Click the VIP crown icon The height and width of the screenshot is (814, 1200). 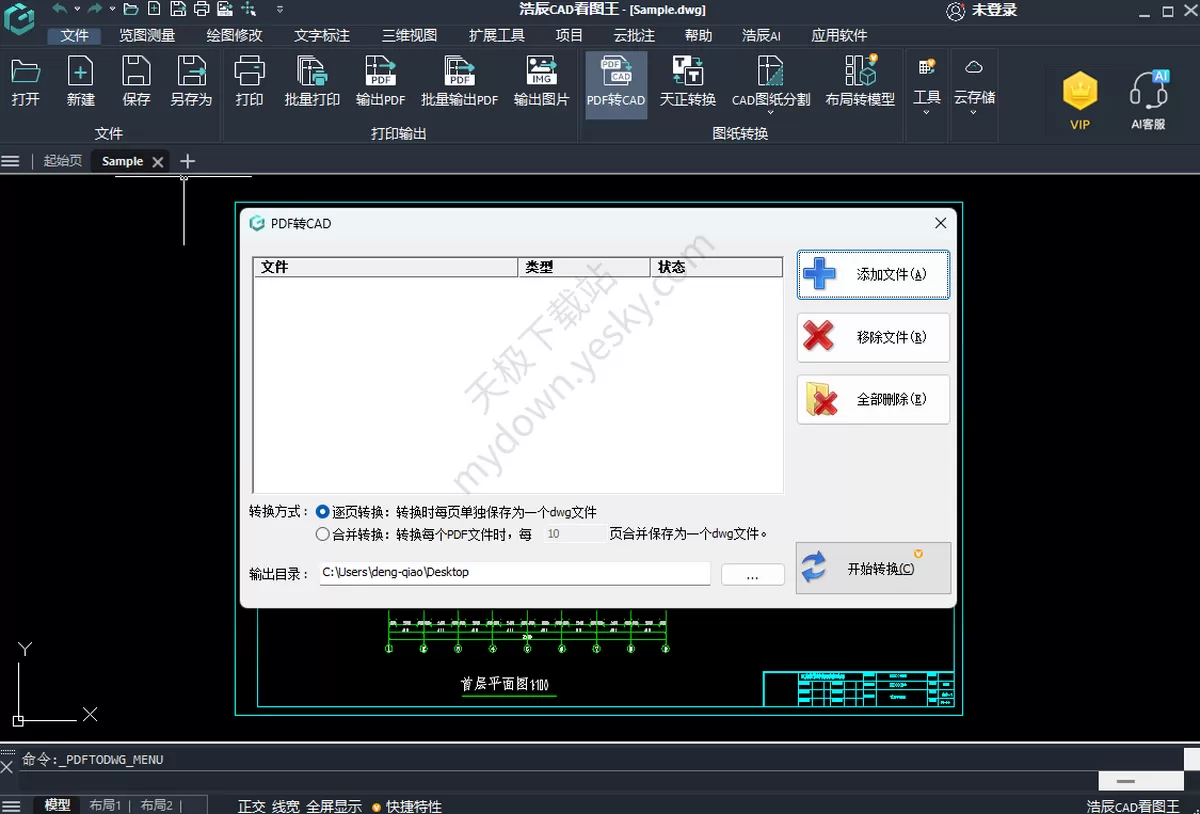tap(1080, 100)
